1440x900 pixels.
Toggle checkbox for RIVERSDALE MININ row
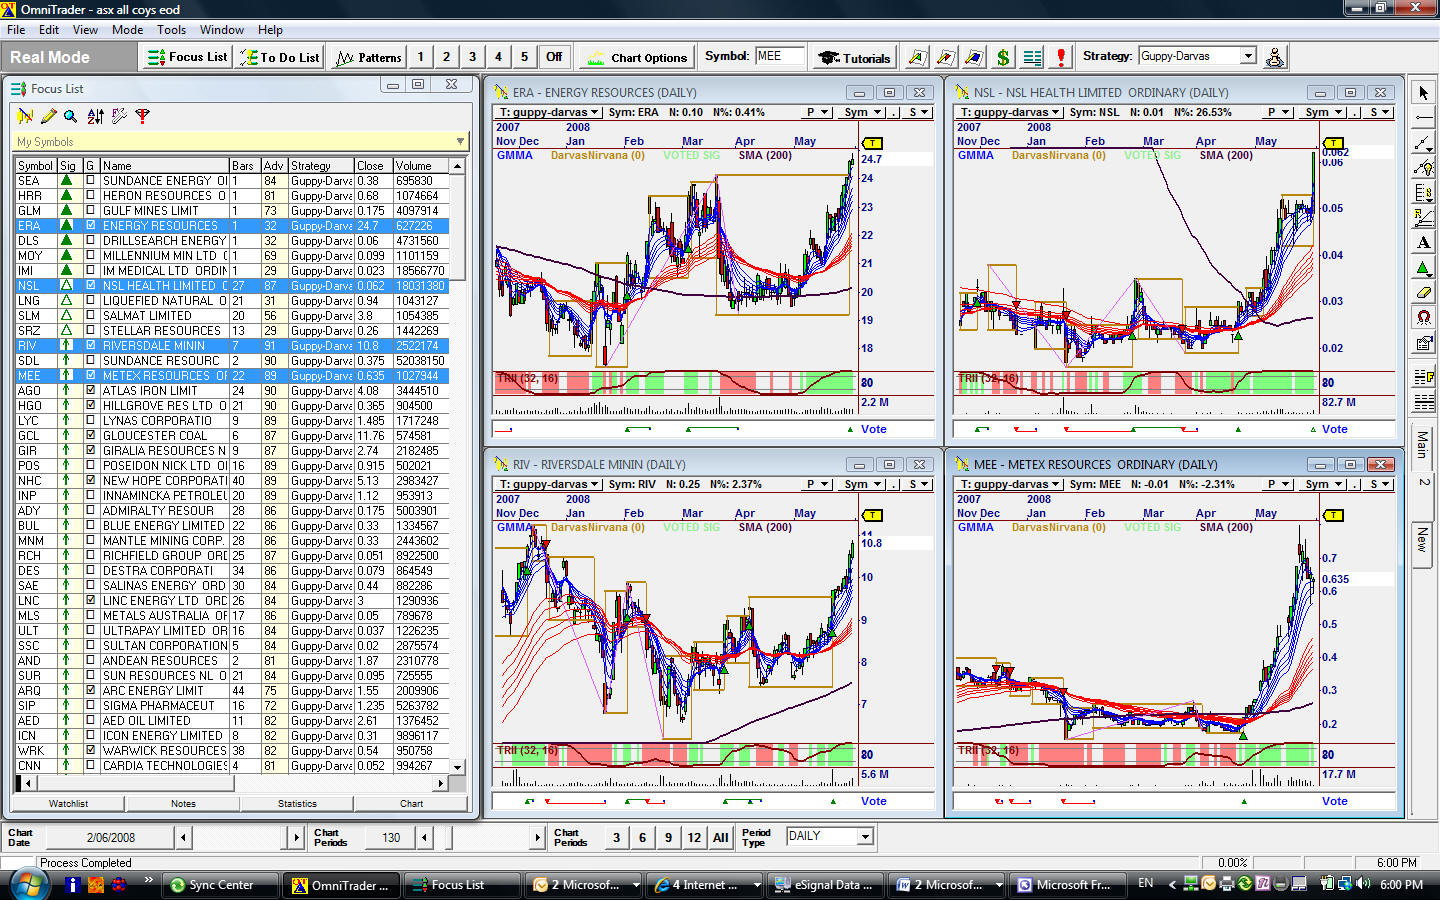click(91, 346)
